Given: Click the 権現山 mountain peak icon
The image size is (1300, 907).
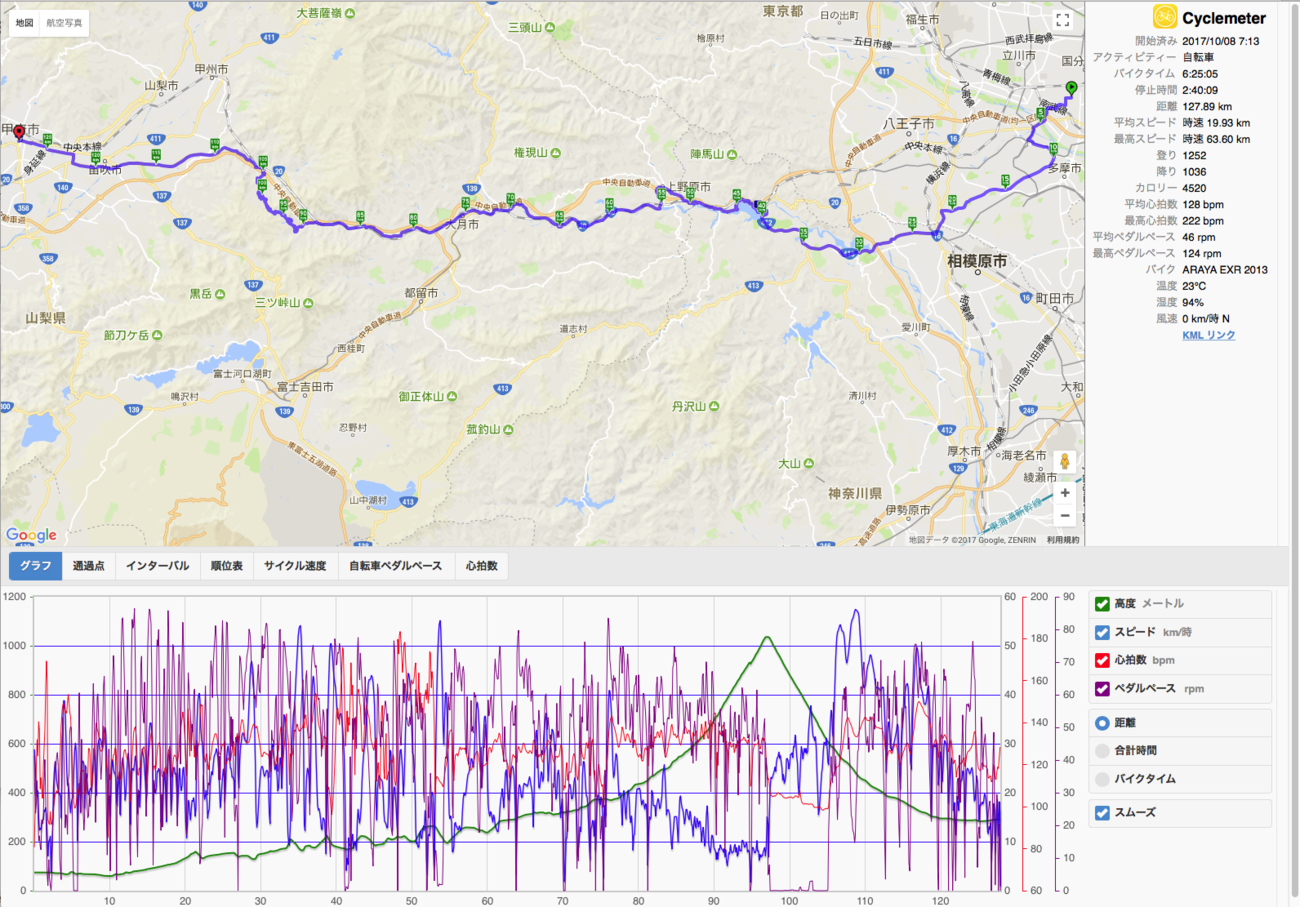Looking at the screenshot, I should pyautogui.click(x=558, y=153).
